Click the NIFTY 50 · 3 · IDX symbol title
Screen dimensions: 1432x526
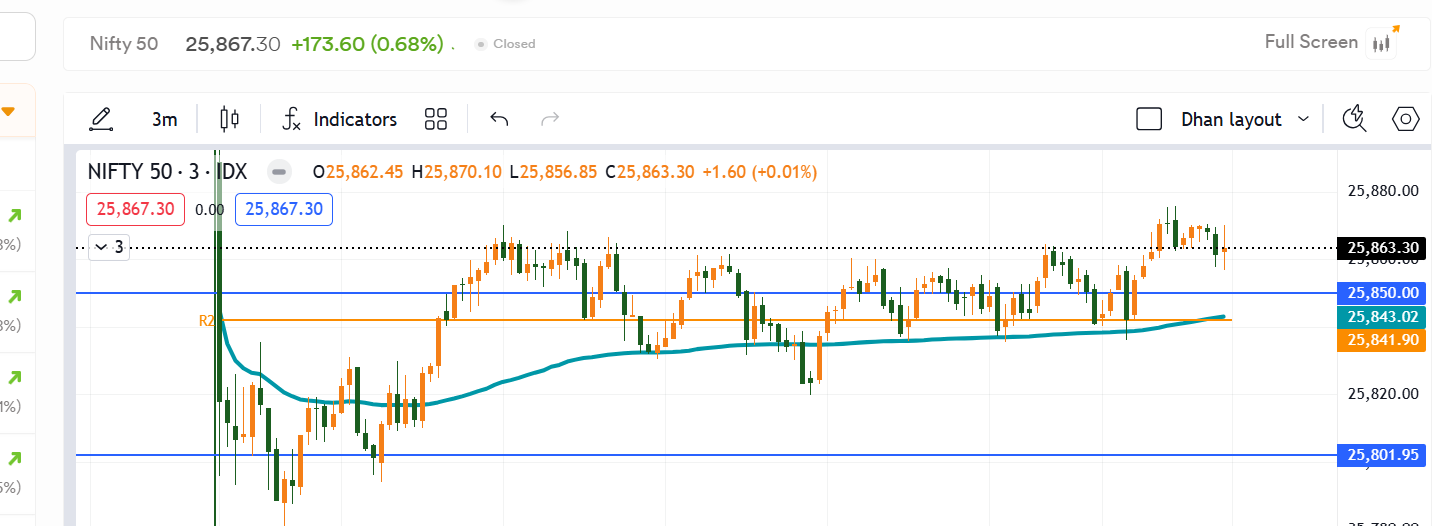click(167, 172)
